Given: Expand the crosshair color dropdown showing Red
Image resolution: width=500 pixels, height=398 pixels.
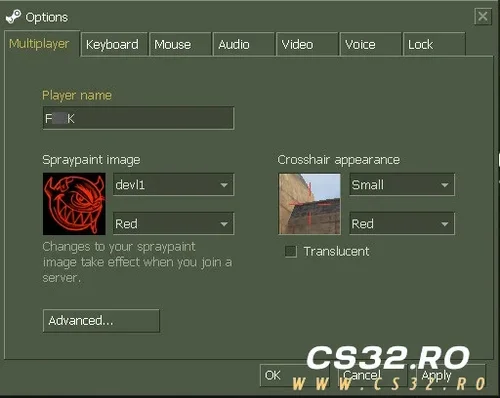Looking at the screenshot, I should 402,223.
